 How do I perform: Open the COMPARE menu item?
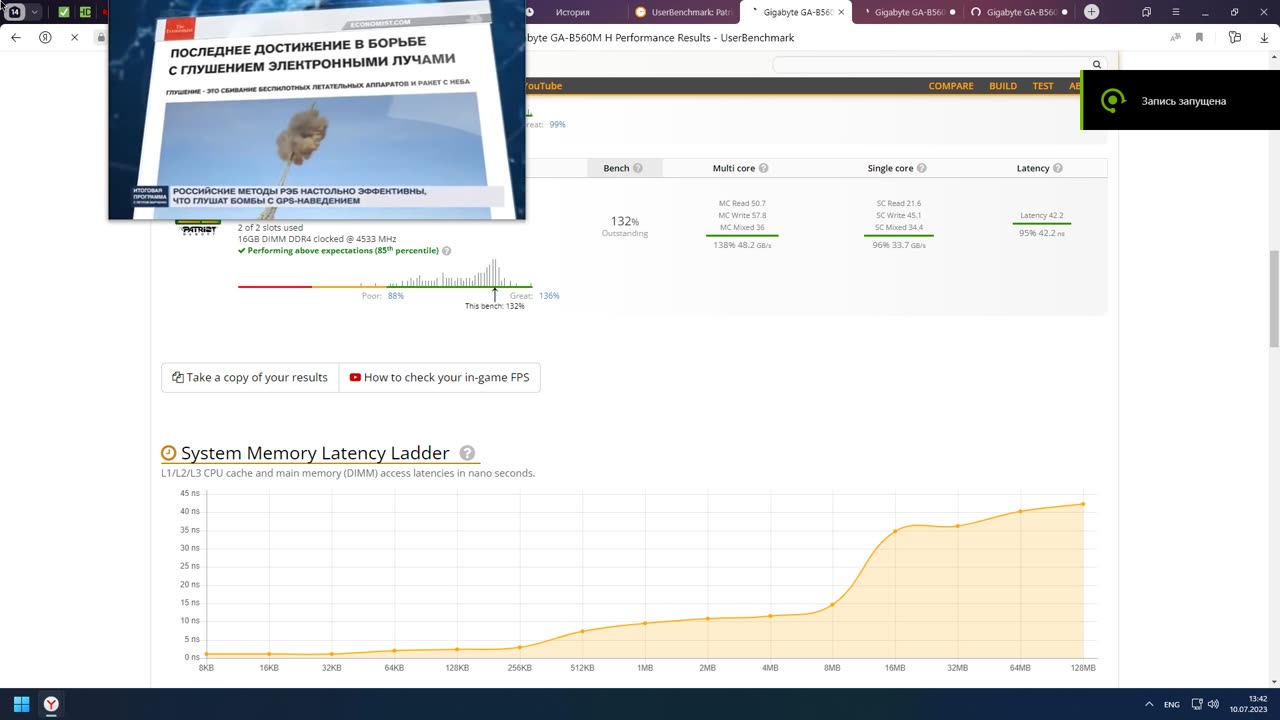click(951, 86)
